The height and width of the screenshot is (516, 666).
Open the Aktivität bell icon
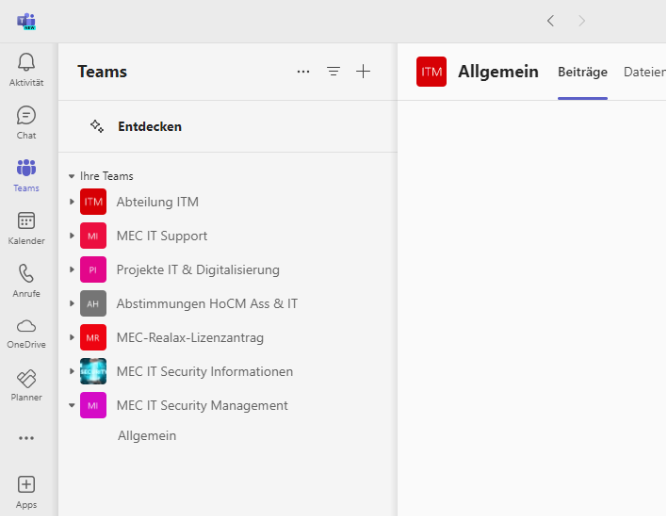(x=26, y=62)
